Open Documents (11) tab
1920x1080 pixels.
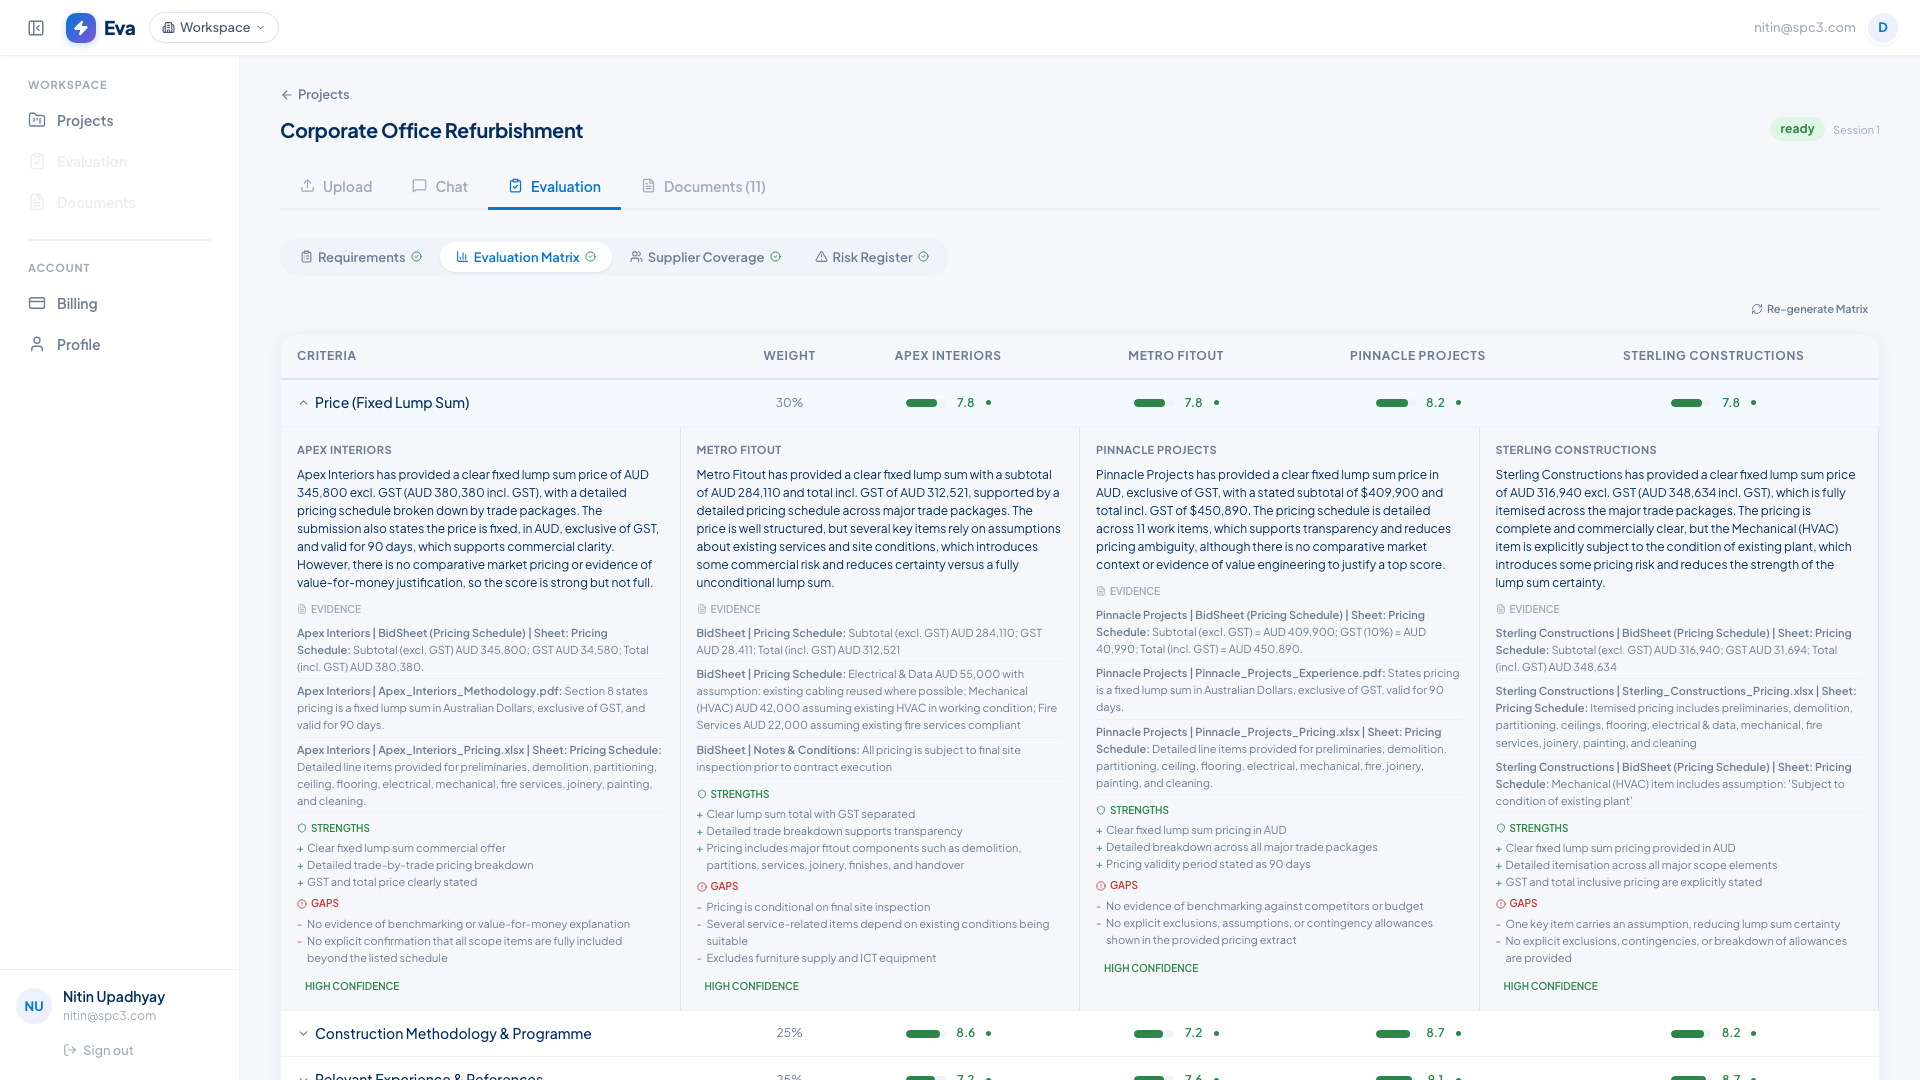[703, 187]
